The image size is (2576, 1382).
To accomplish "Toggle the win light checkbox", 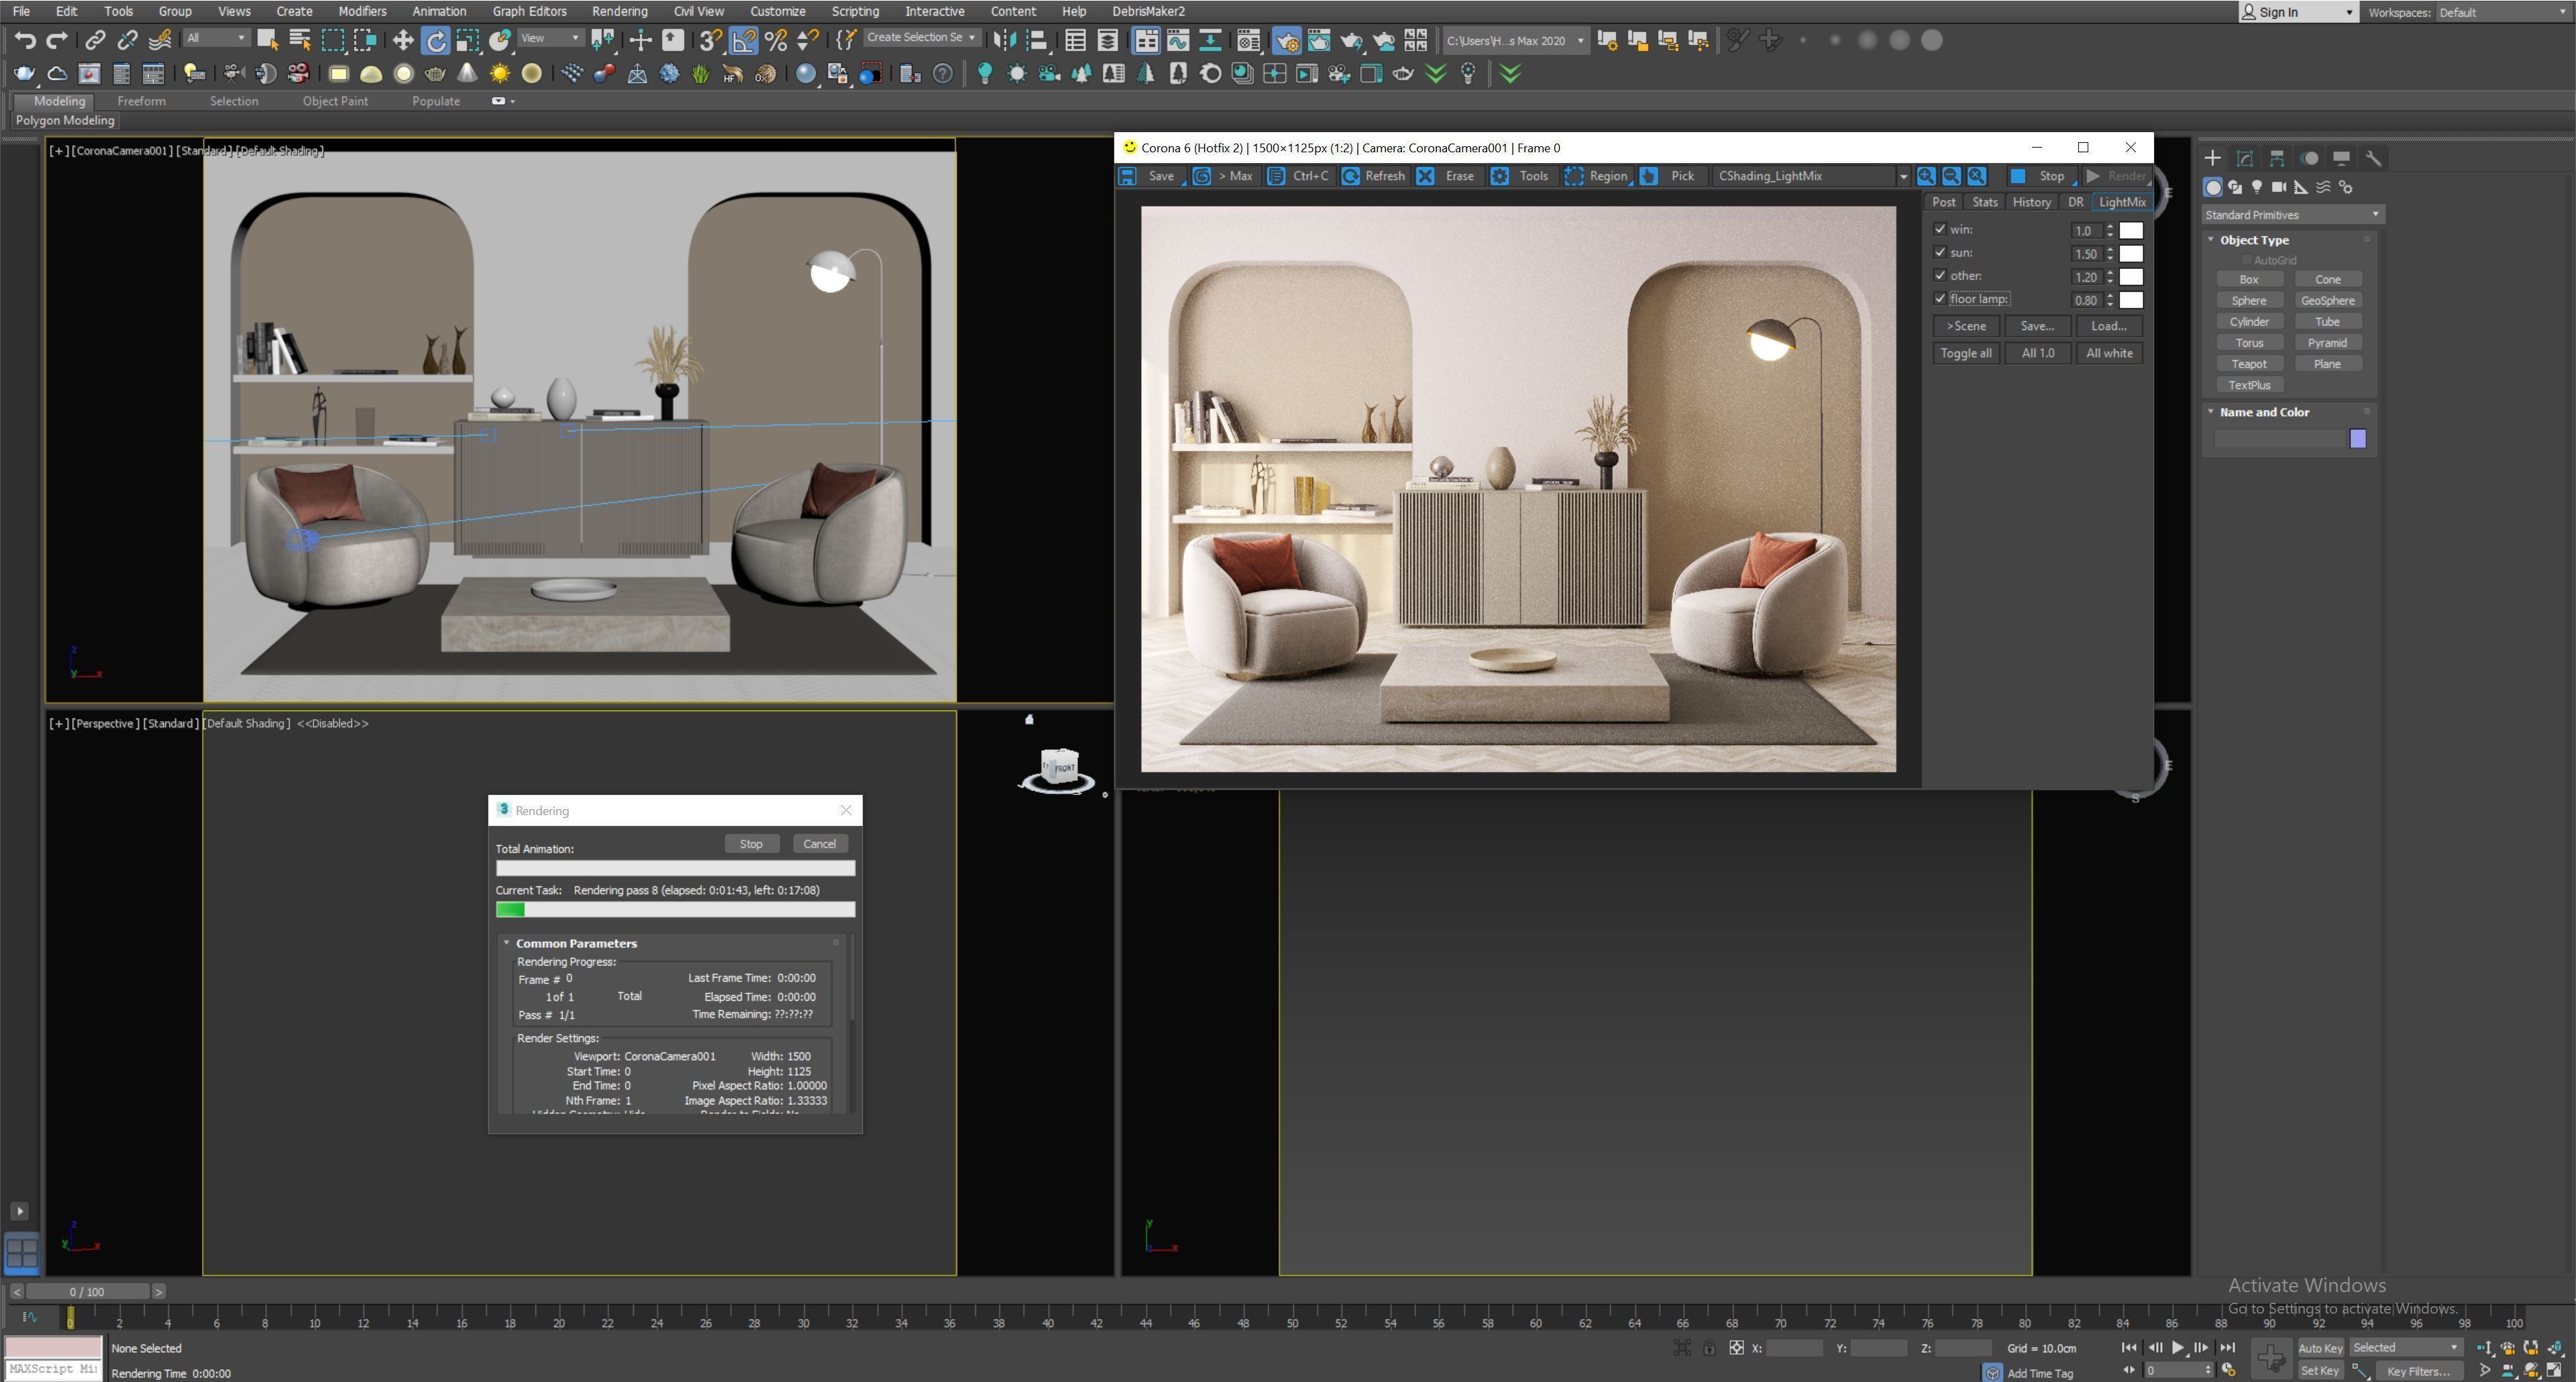I will pyautogui.click(x=1940, y=230).
